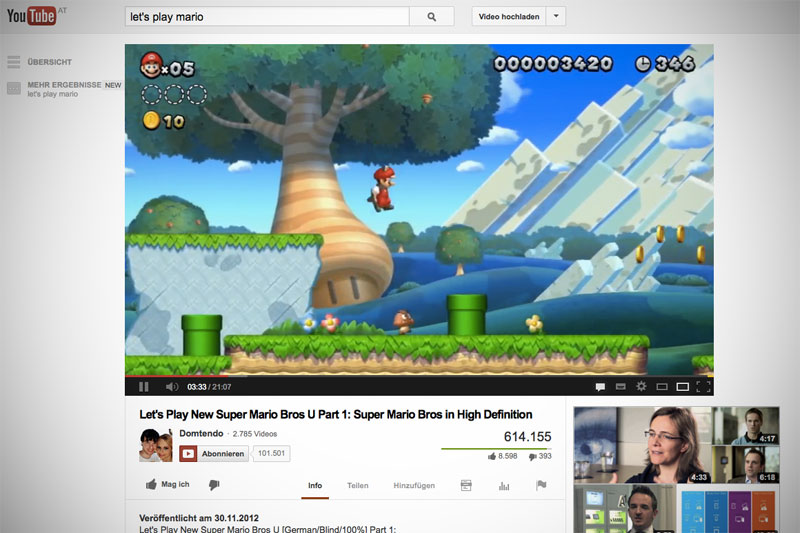Open the related video thumbnail lasting 4:17

[x=745, y=425]
